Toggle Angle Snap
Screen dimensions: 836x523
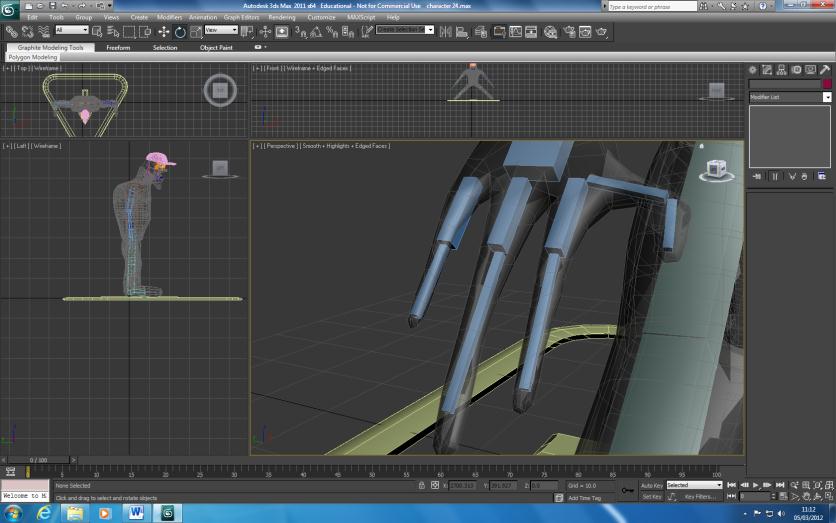[316, 32]
